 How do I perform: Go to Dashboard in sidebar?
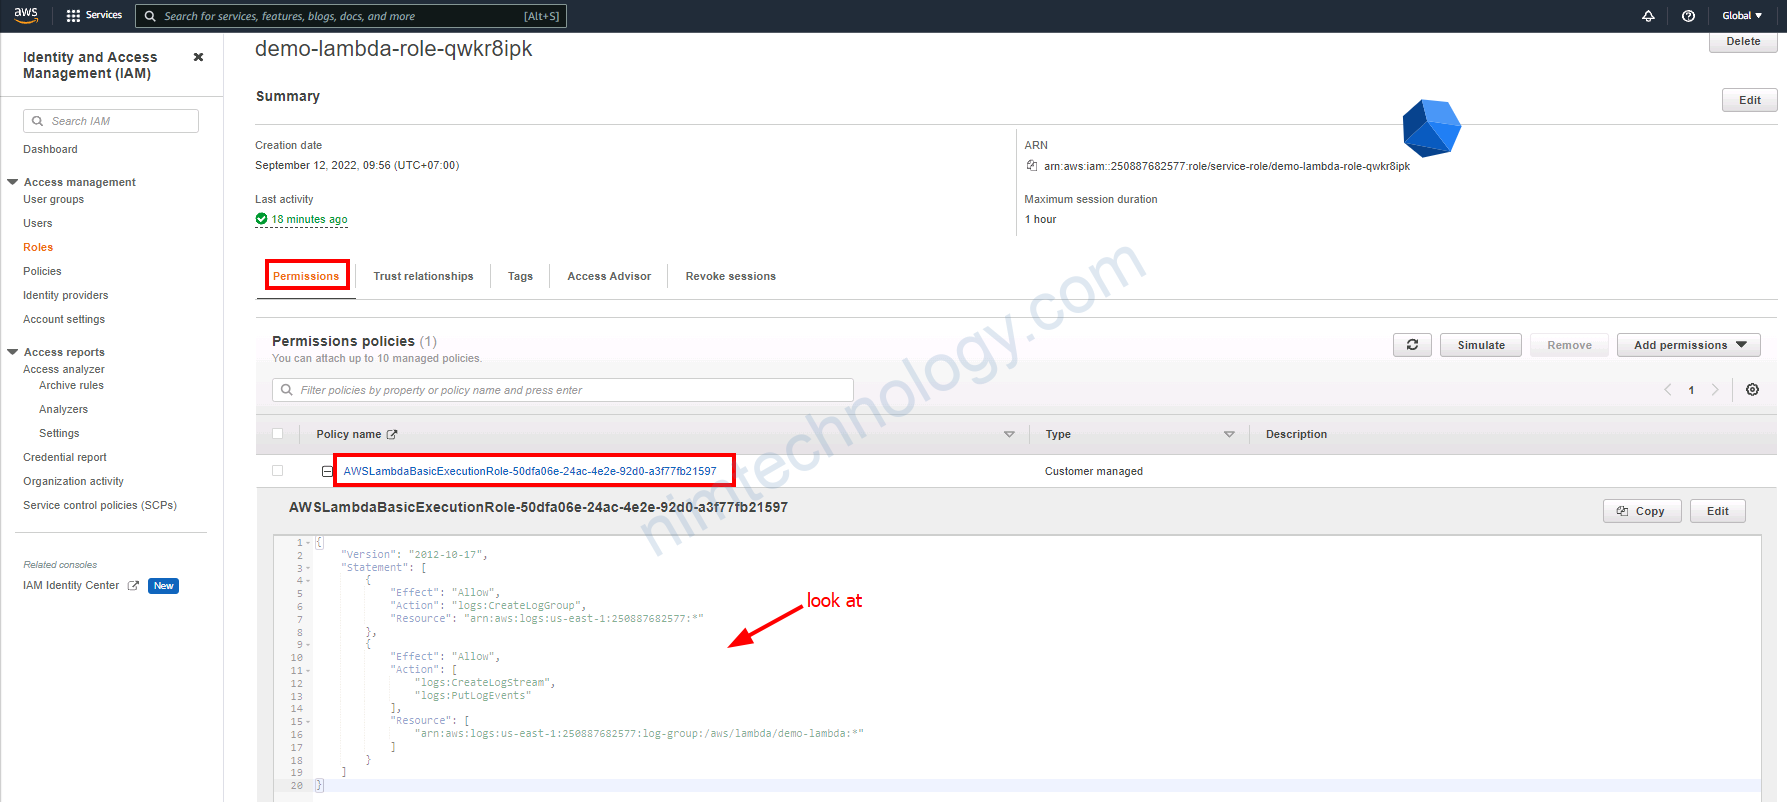50,149
